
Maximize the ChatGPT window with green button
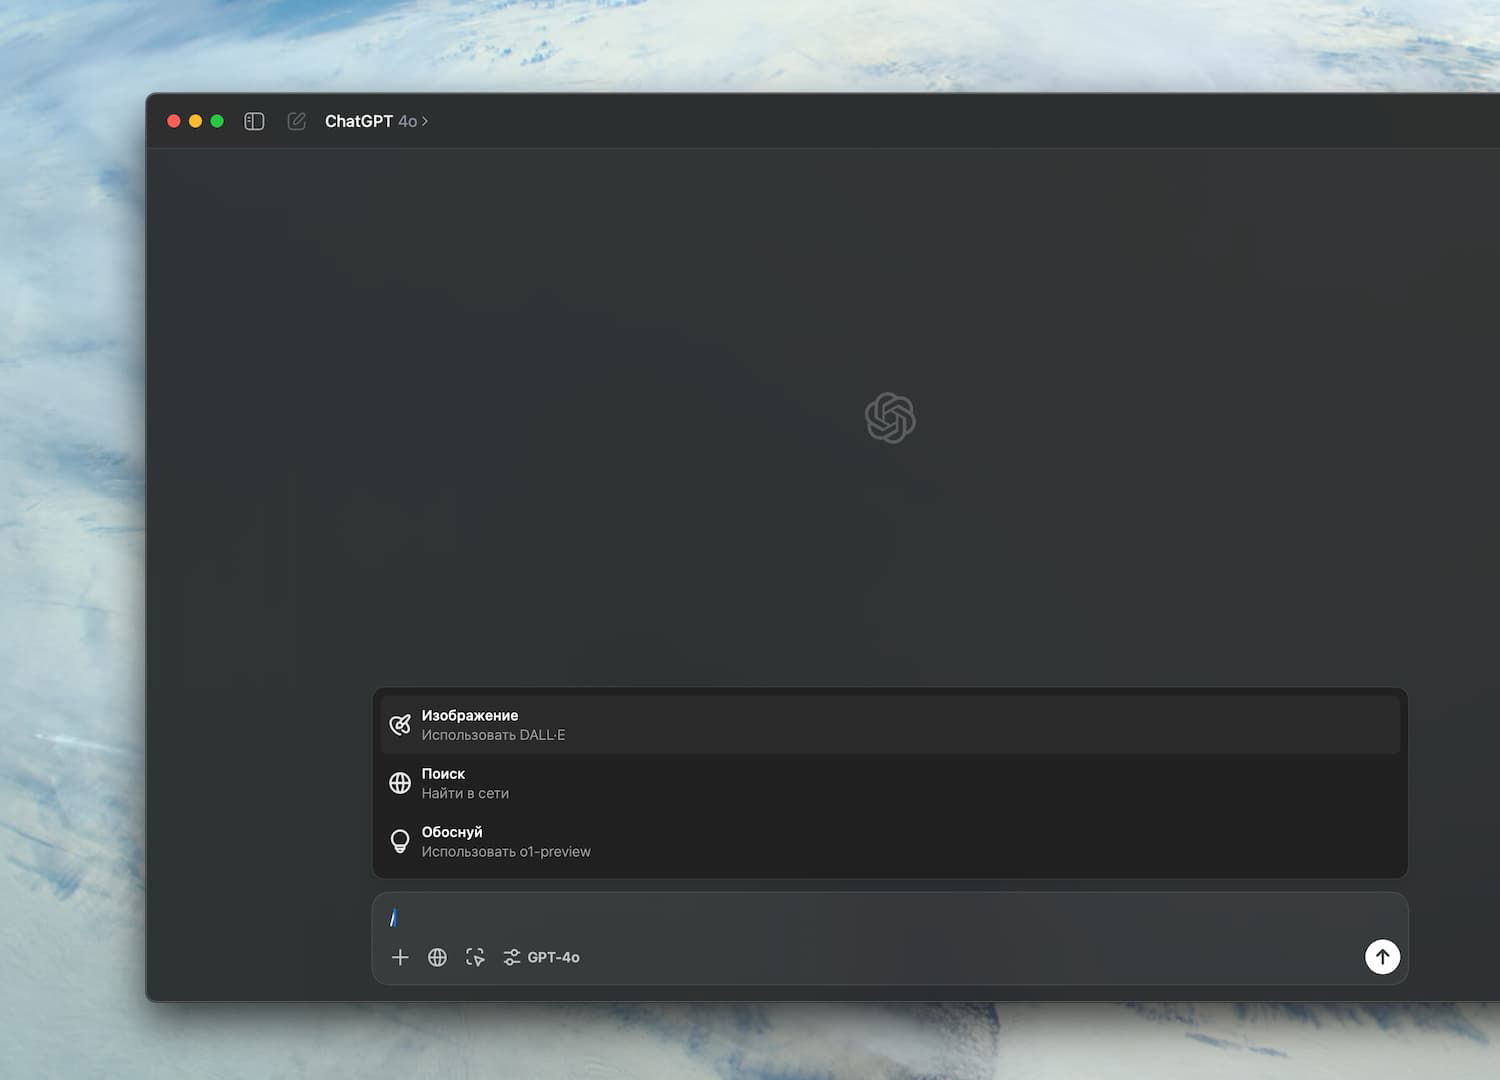(217, 121)
